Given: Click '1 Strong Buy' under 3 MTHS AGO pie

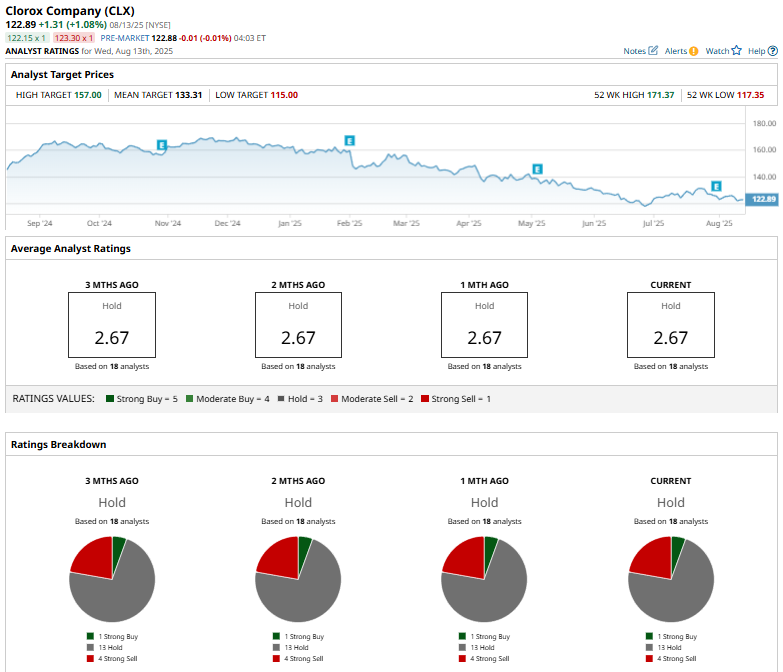Looking at the screenshot, I should pyautogui.click(x=118, y=637).
